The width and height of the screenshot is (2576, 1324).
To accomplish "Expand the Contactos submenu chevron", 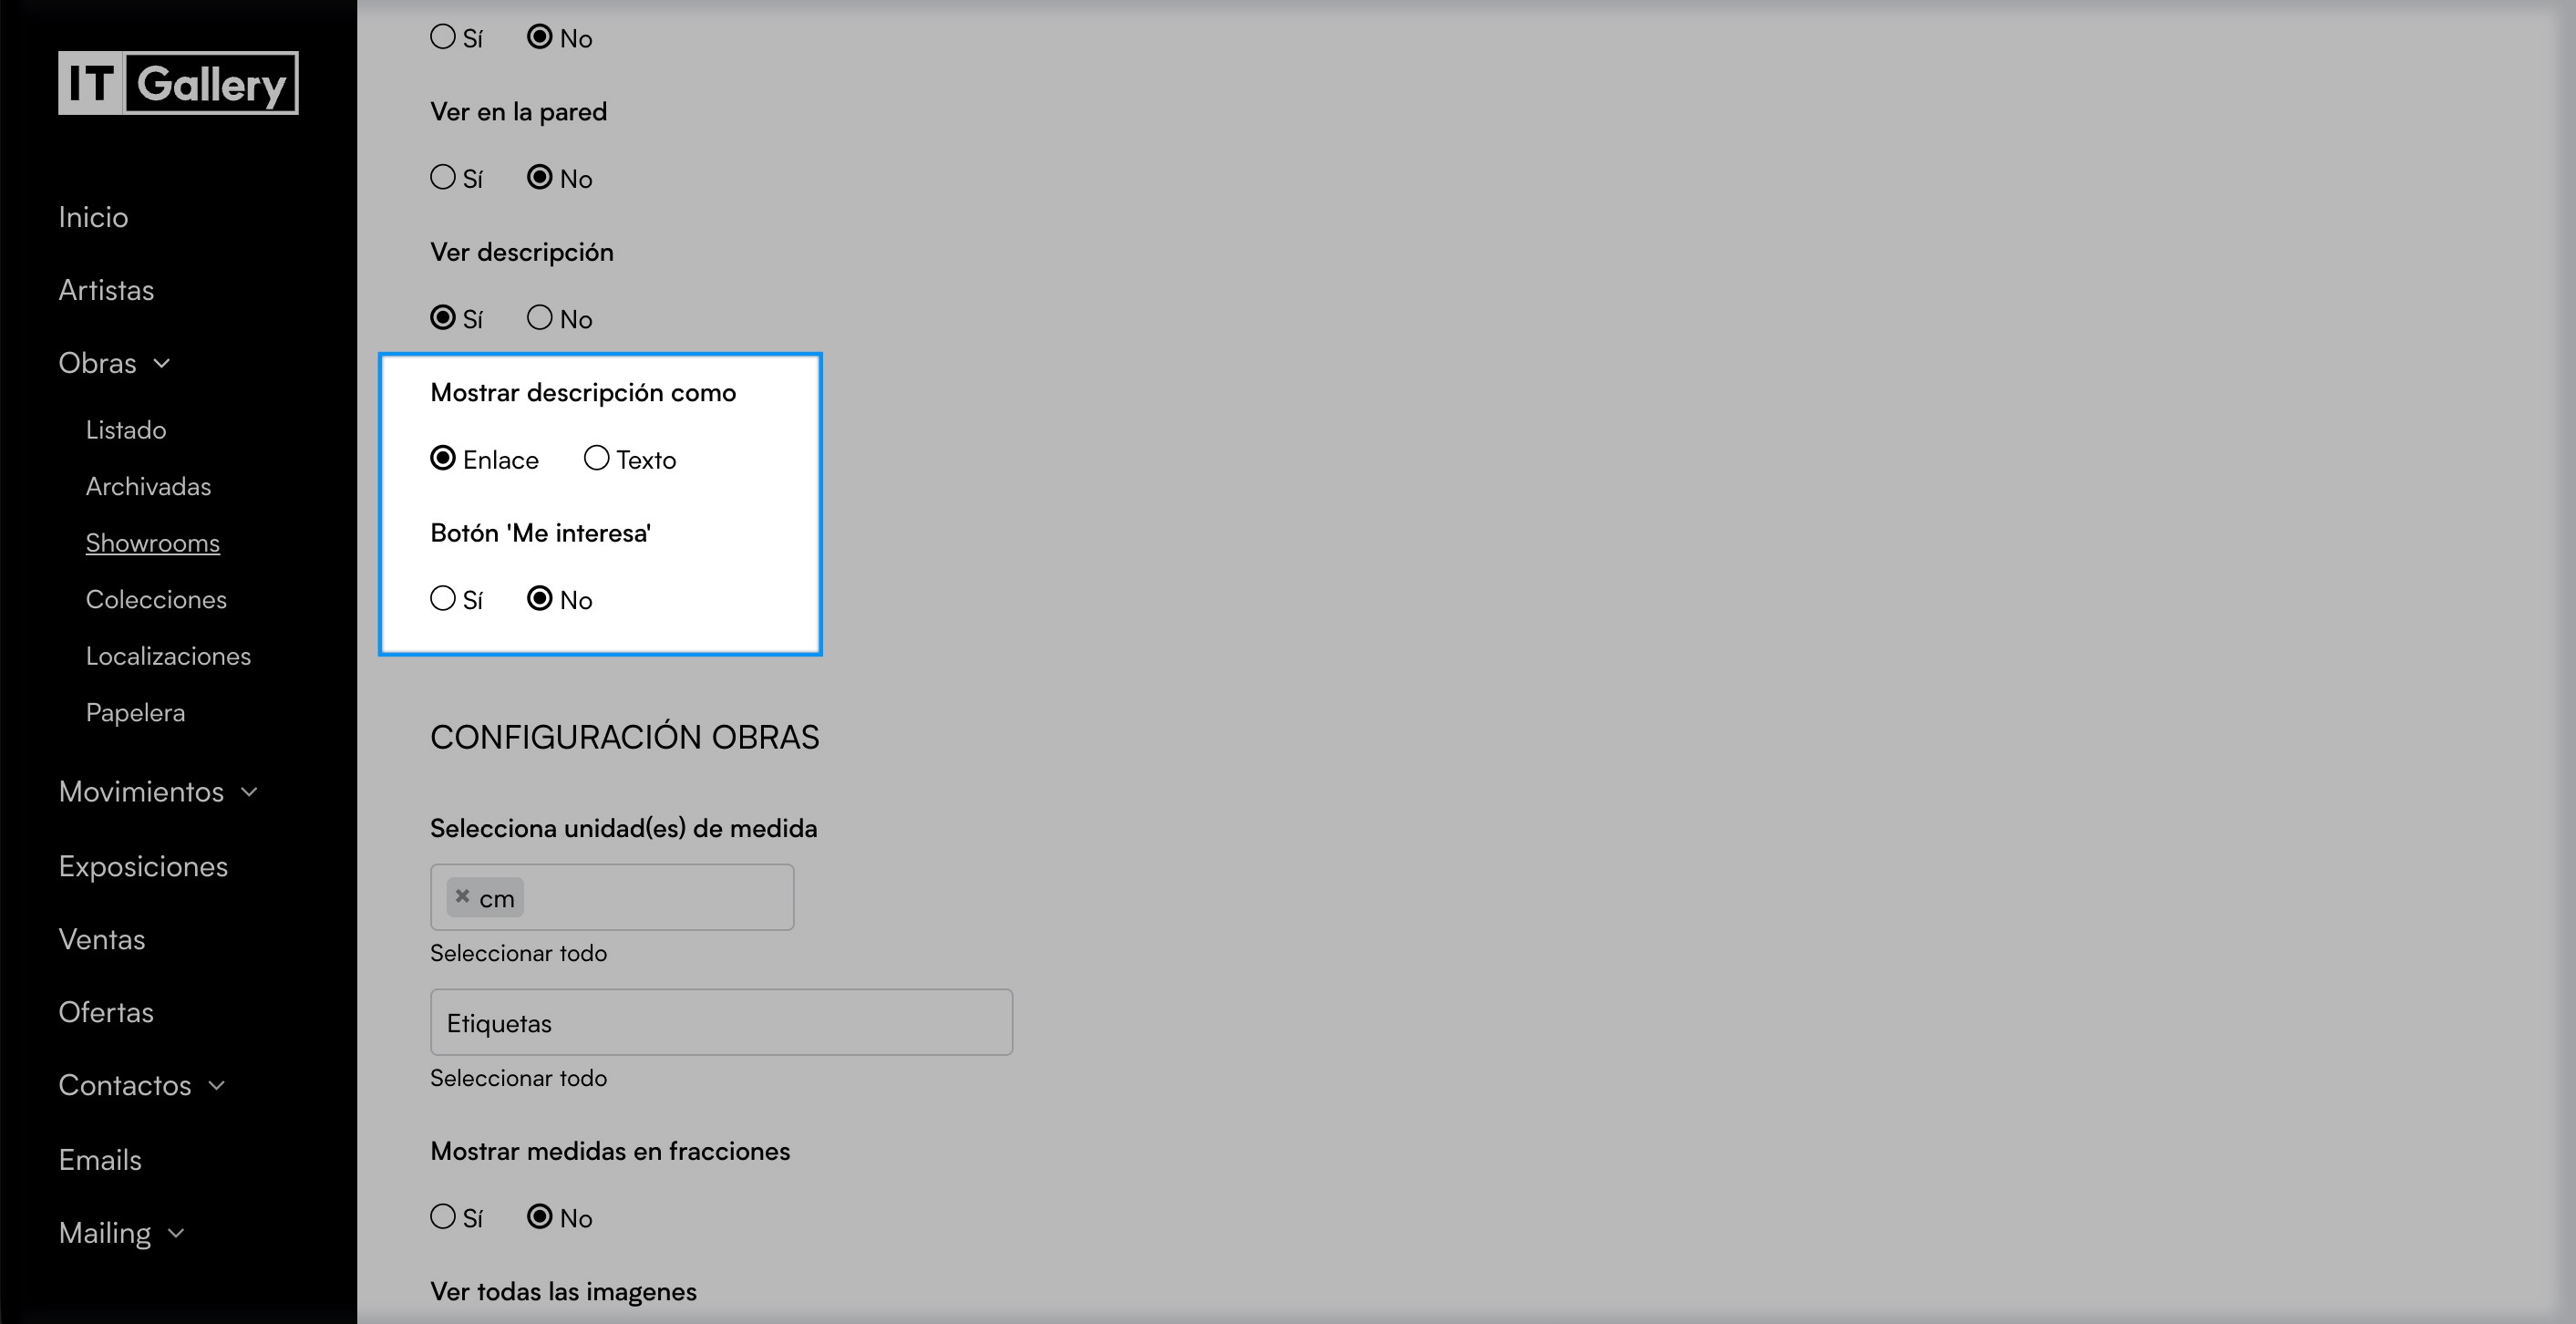I will pos(217,1086).
